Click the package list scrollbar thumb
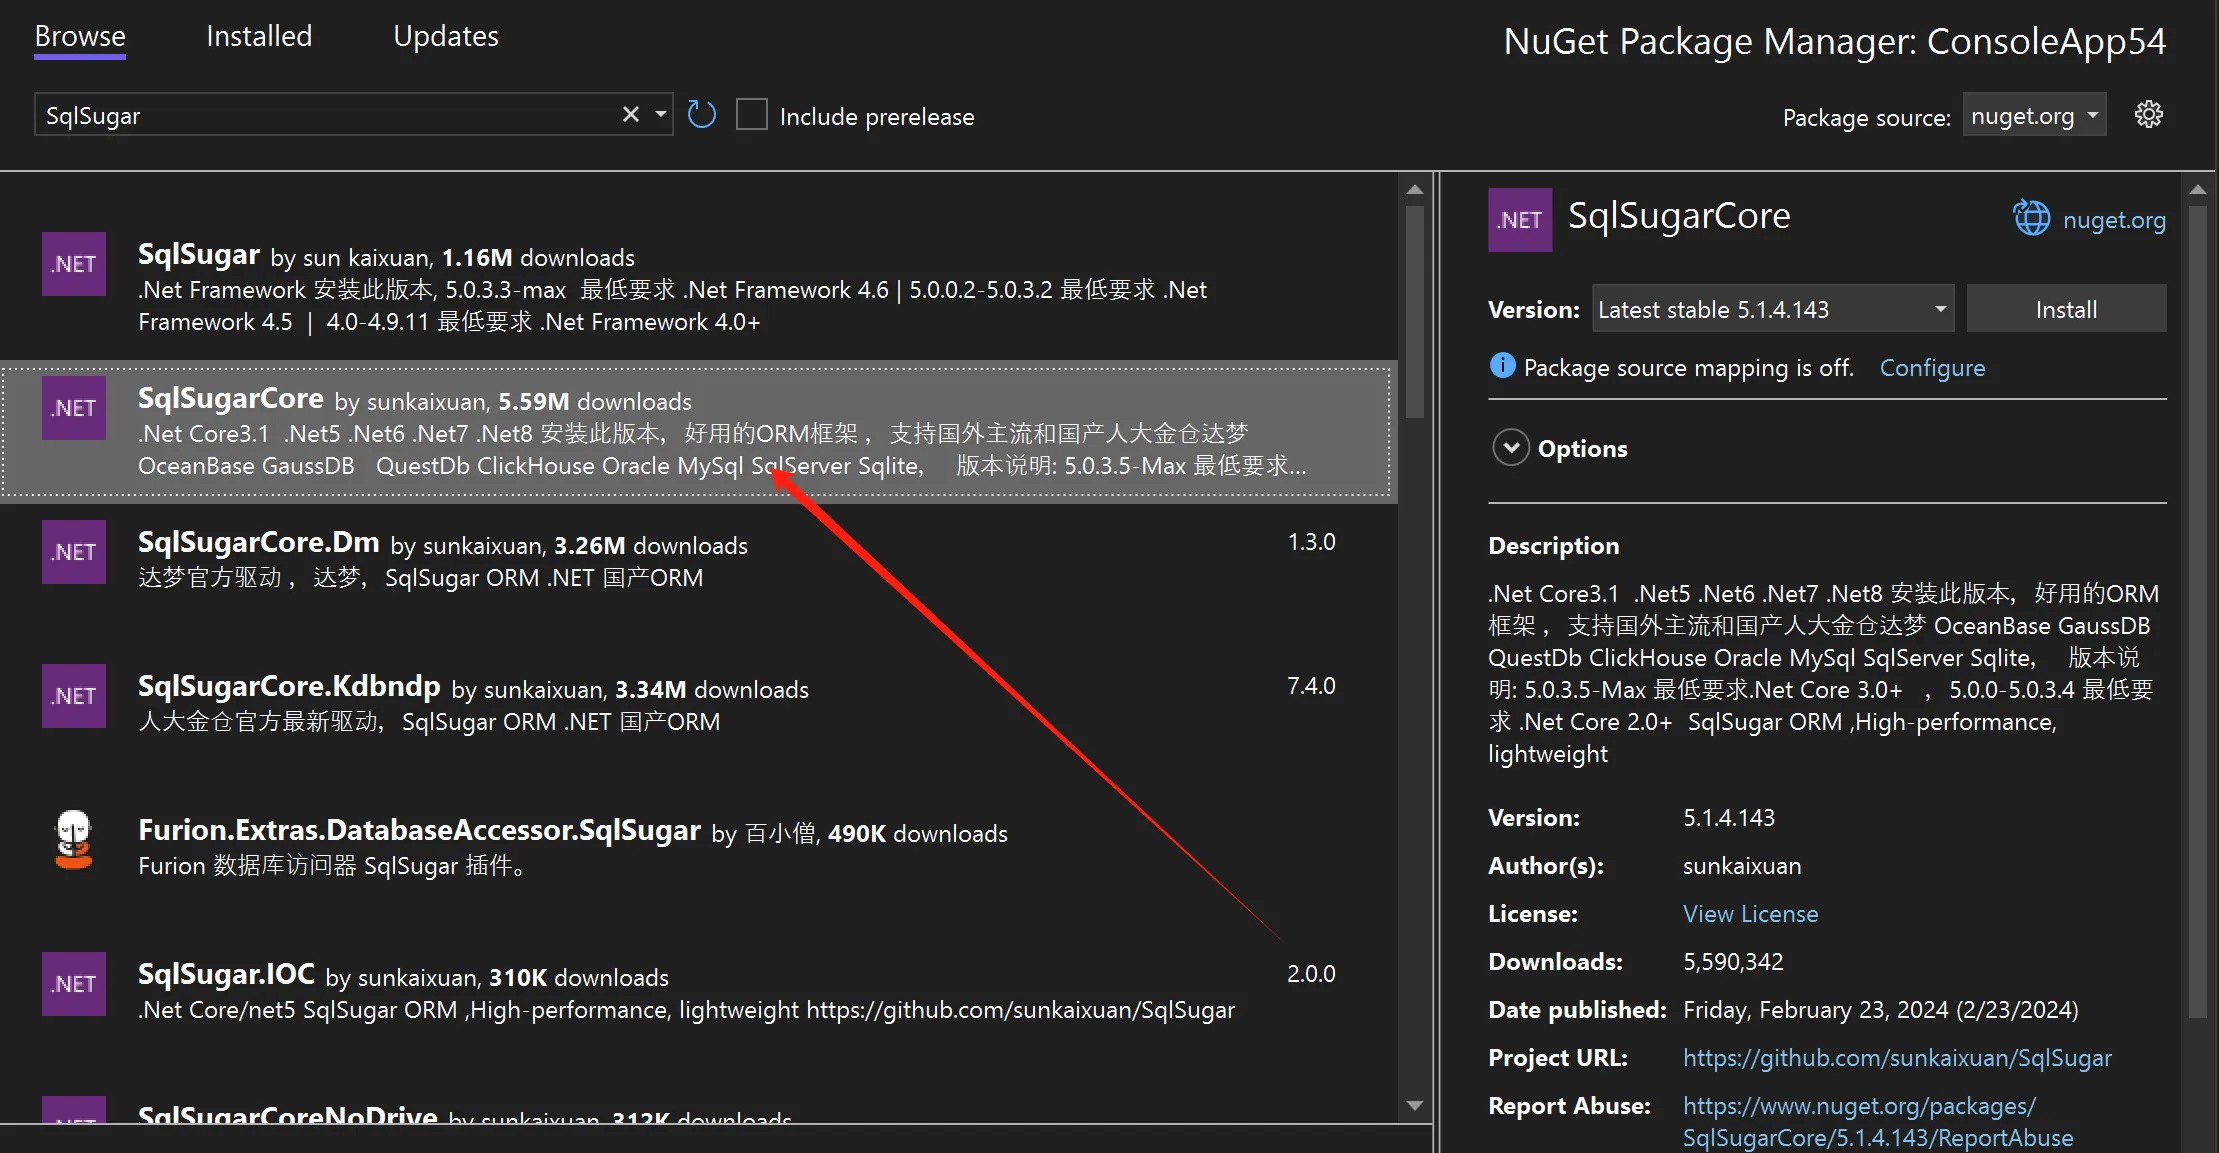The image size is (2219, 1153). coord(1414,311)
